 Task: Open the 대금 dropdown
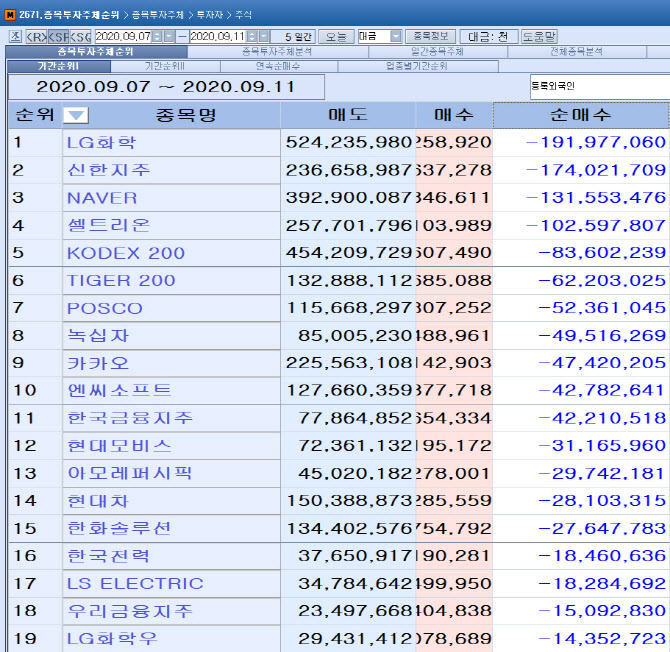tap(397, 36)
